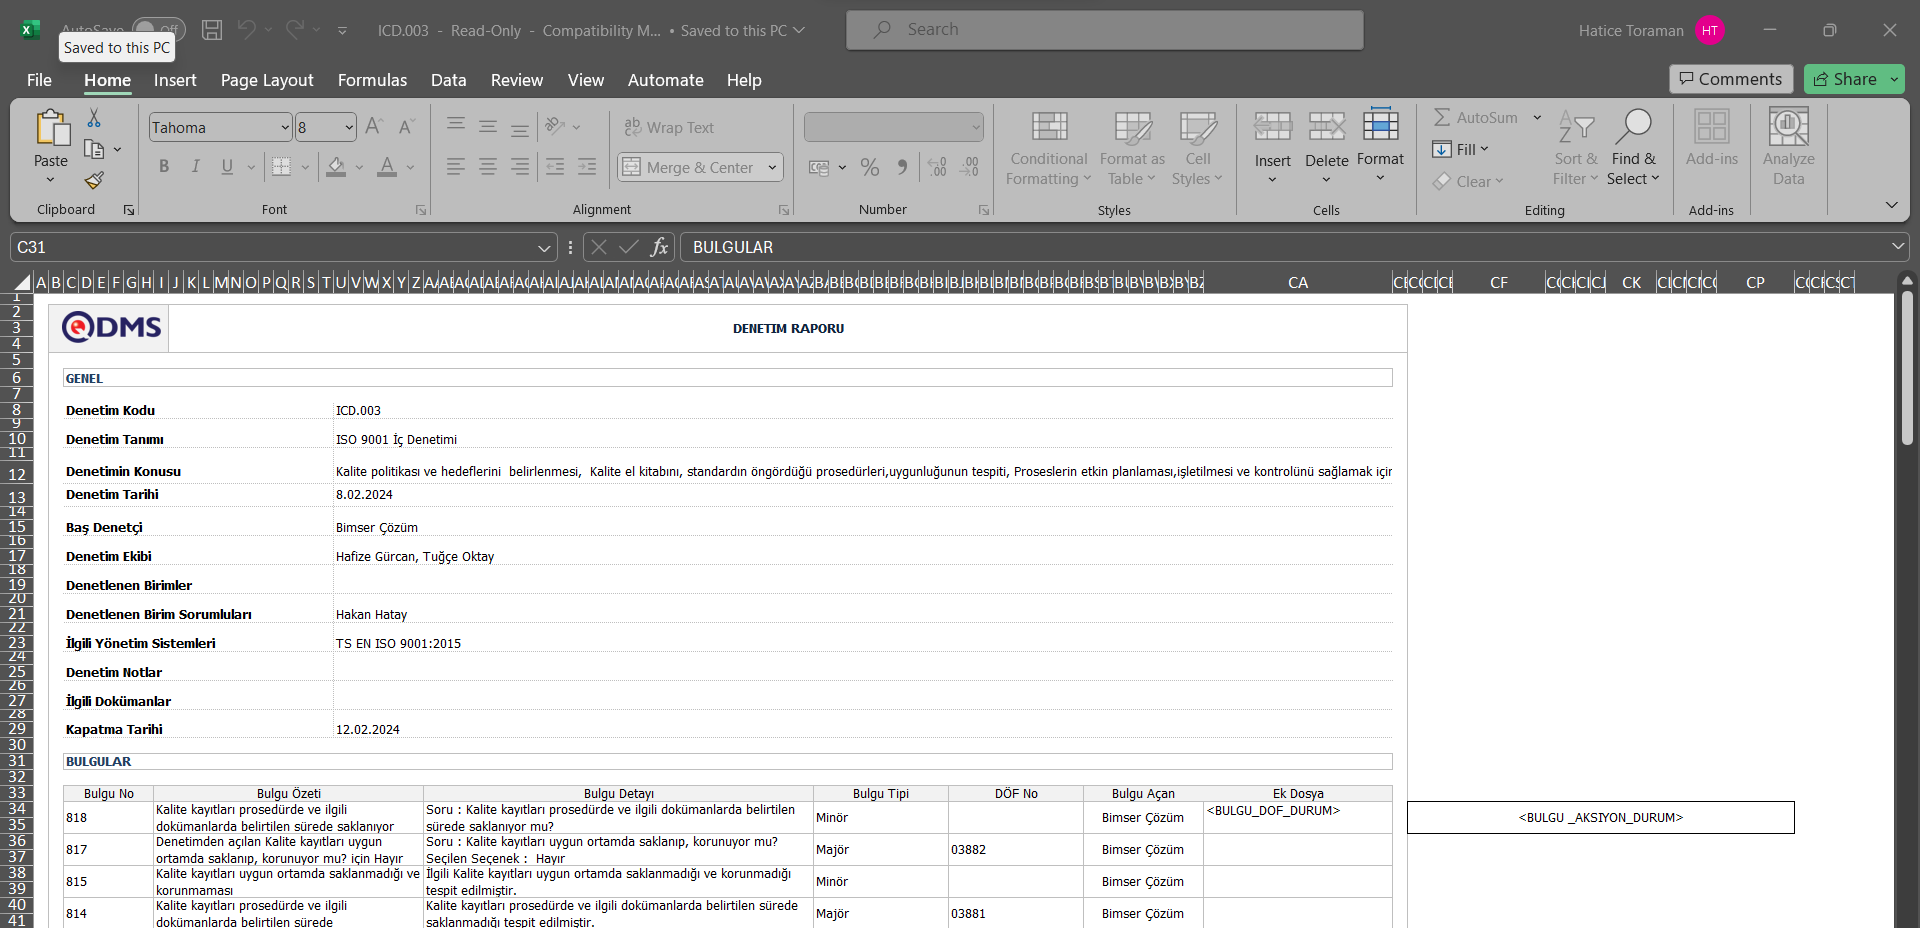Apply Top Align to the cell
Image resolution: width=1920 pixels, height=928 pixels.
coord(456,125)
